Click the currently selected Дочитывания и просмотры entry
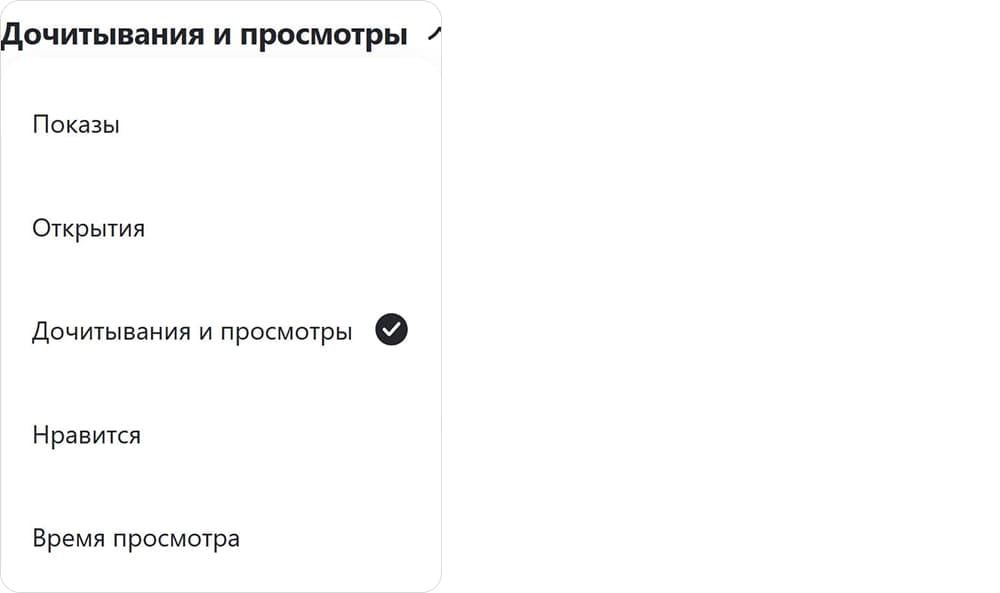This screenshot has width=1000, height=593. coord(192,330)
